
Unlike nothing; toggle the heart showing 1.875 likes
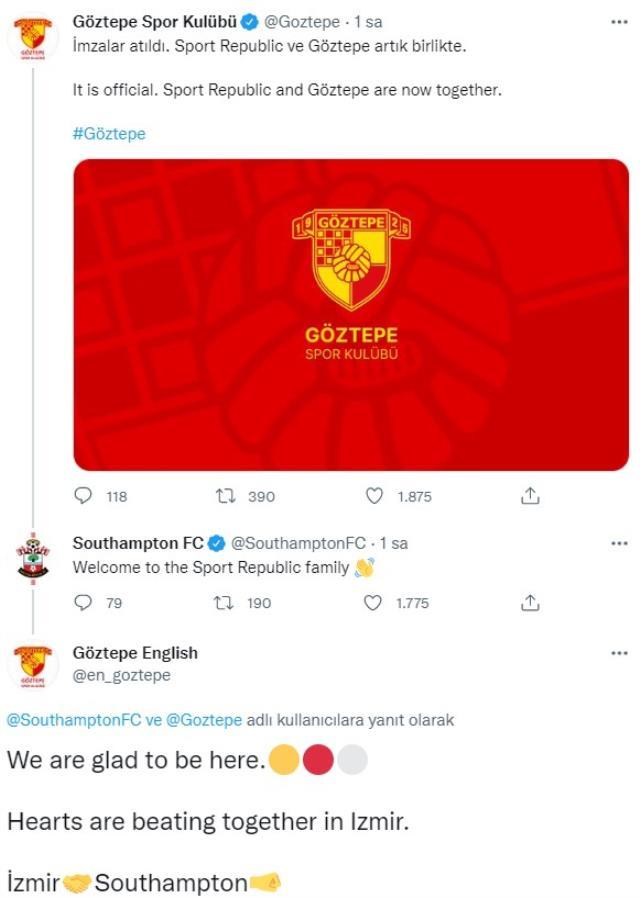click(373, 494)
